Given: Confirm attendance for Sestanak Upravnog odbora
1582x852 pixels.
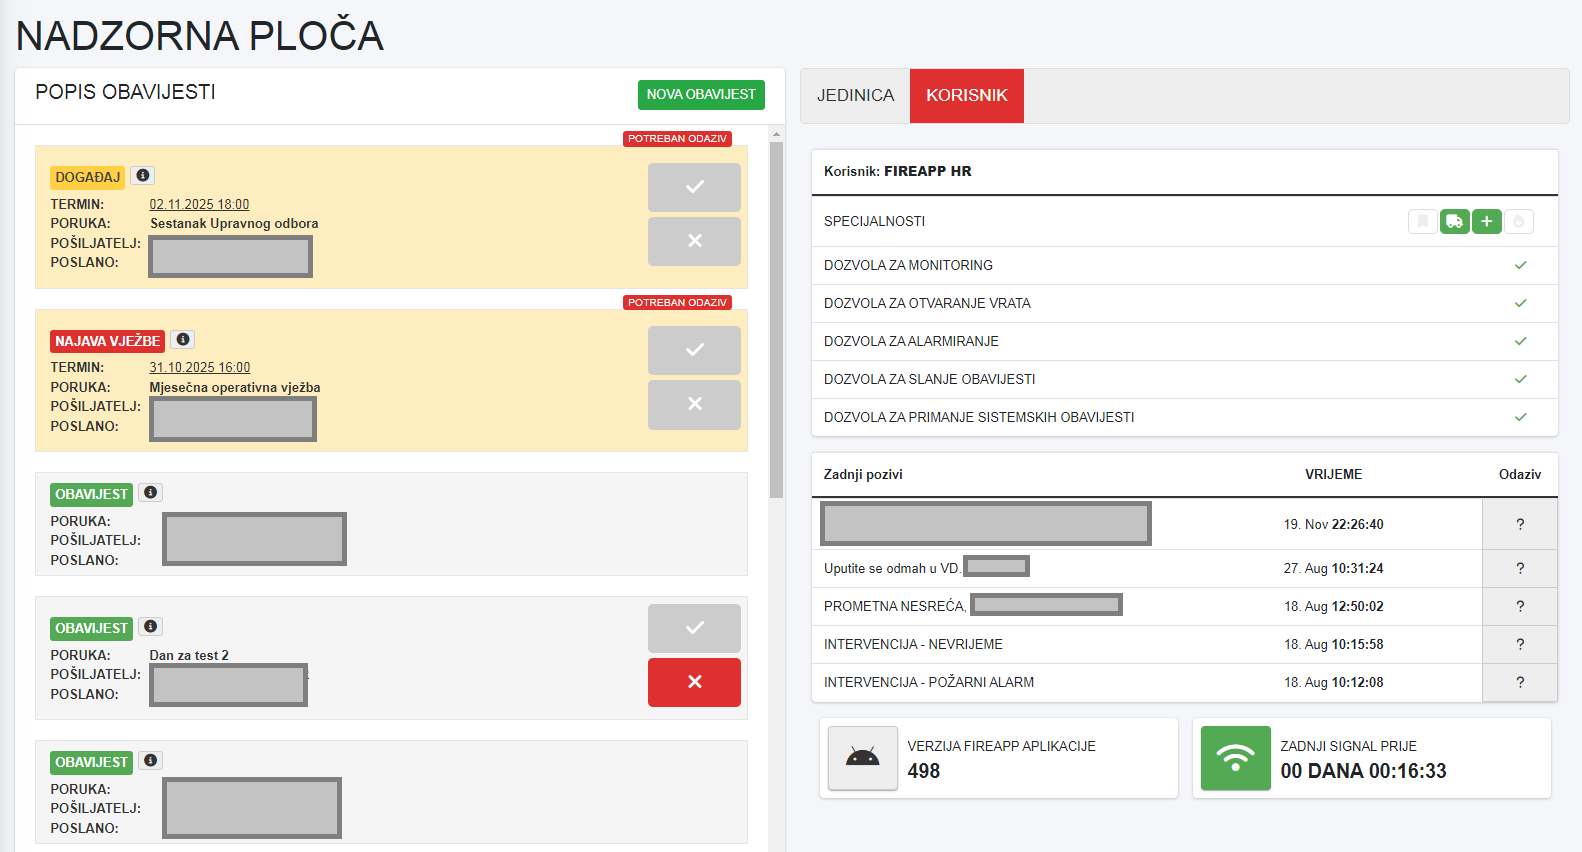Looking at the screenshot, I should pyautogui.click(x=694, y=187).
